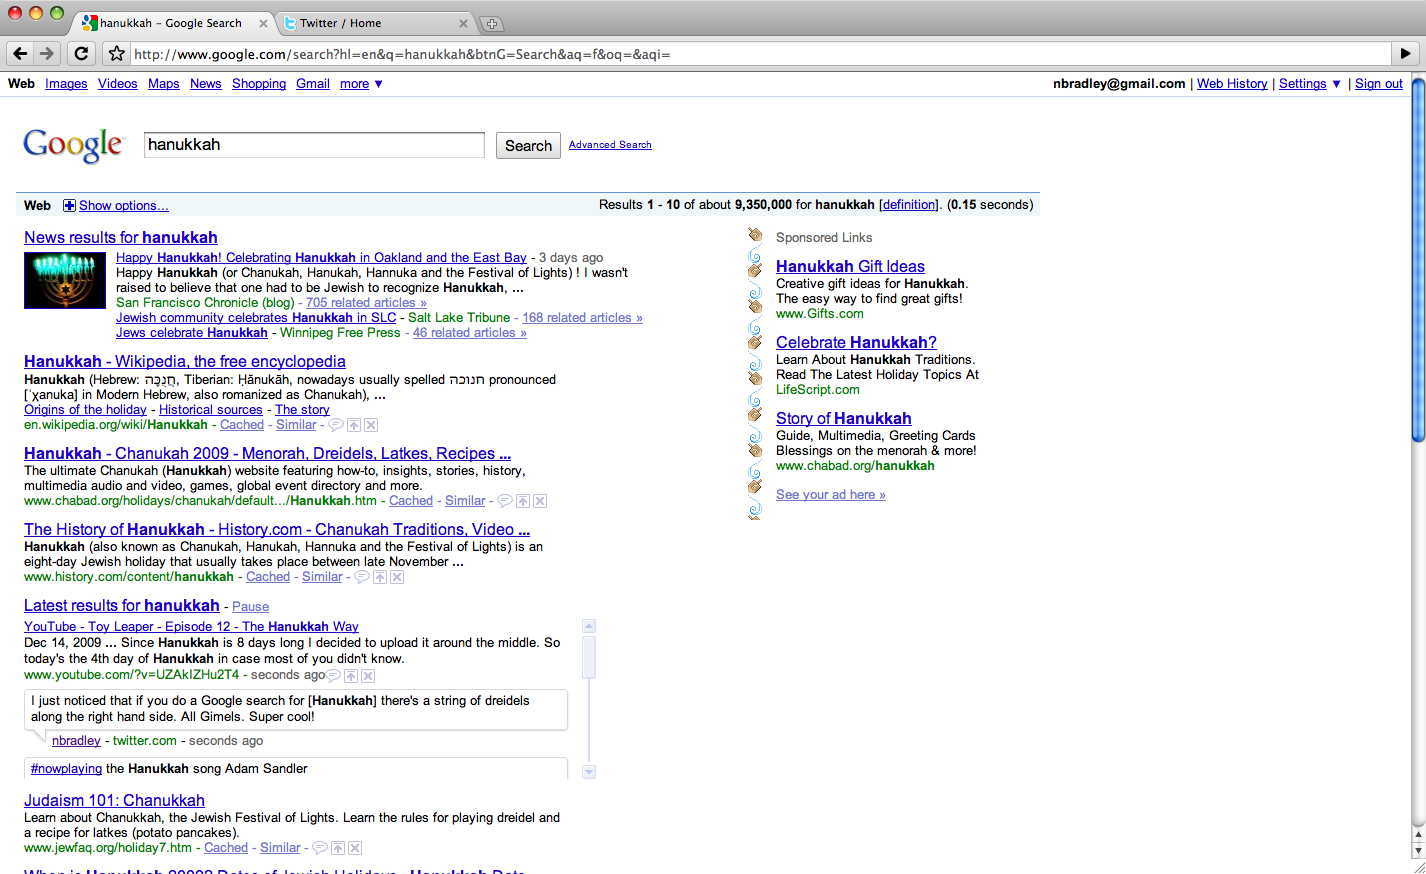
Task: Go back with the browser back arrow
Action: click(20, 54)
